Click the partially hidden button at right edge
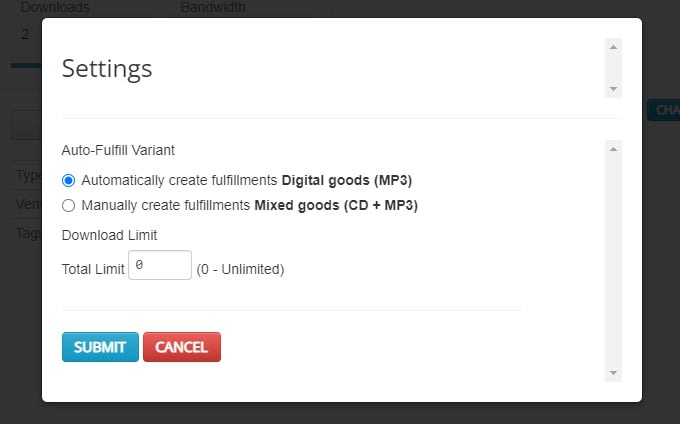680x424 pixels. pyautogui.click(x=663, y=110)
